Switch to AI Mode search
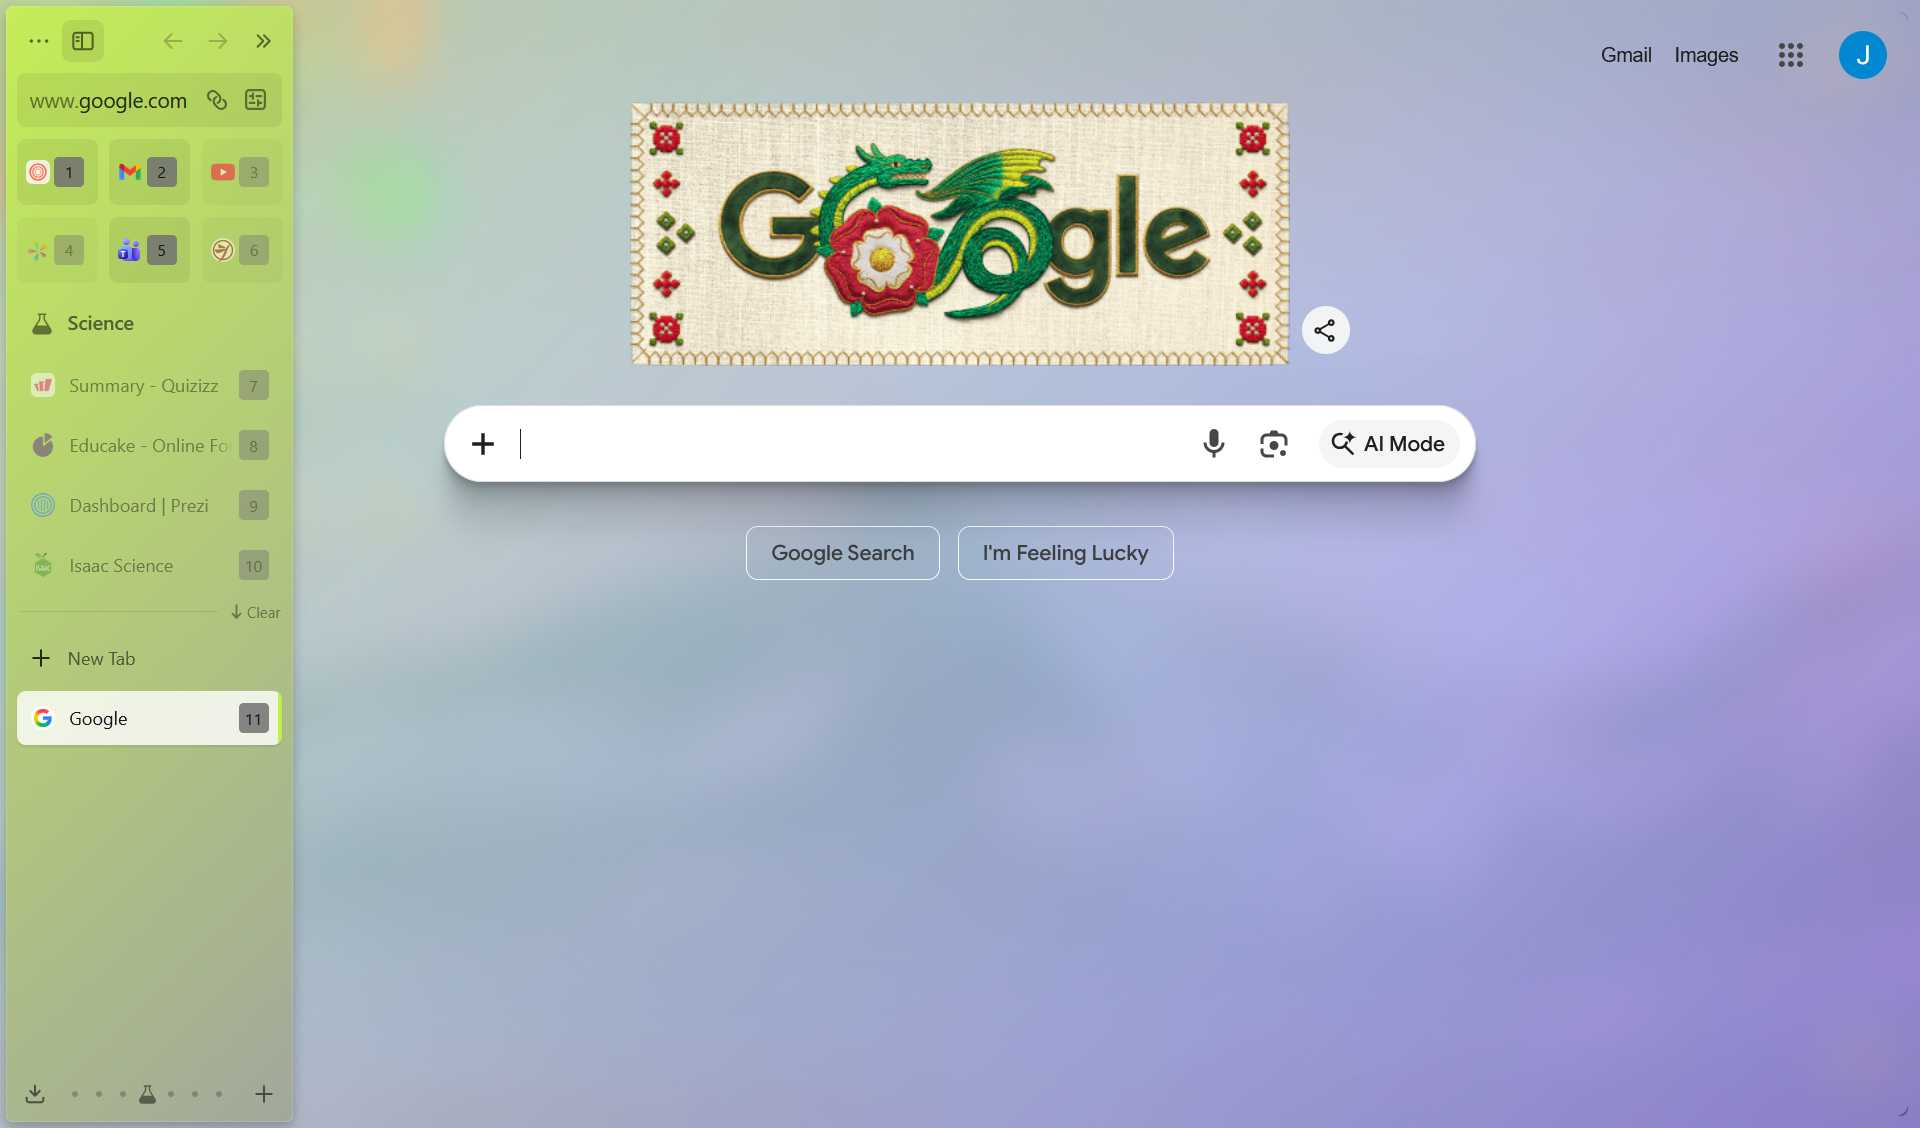1920x1128 pixels. coord(1388,444)
